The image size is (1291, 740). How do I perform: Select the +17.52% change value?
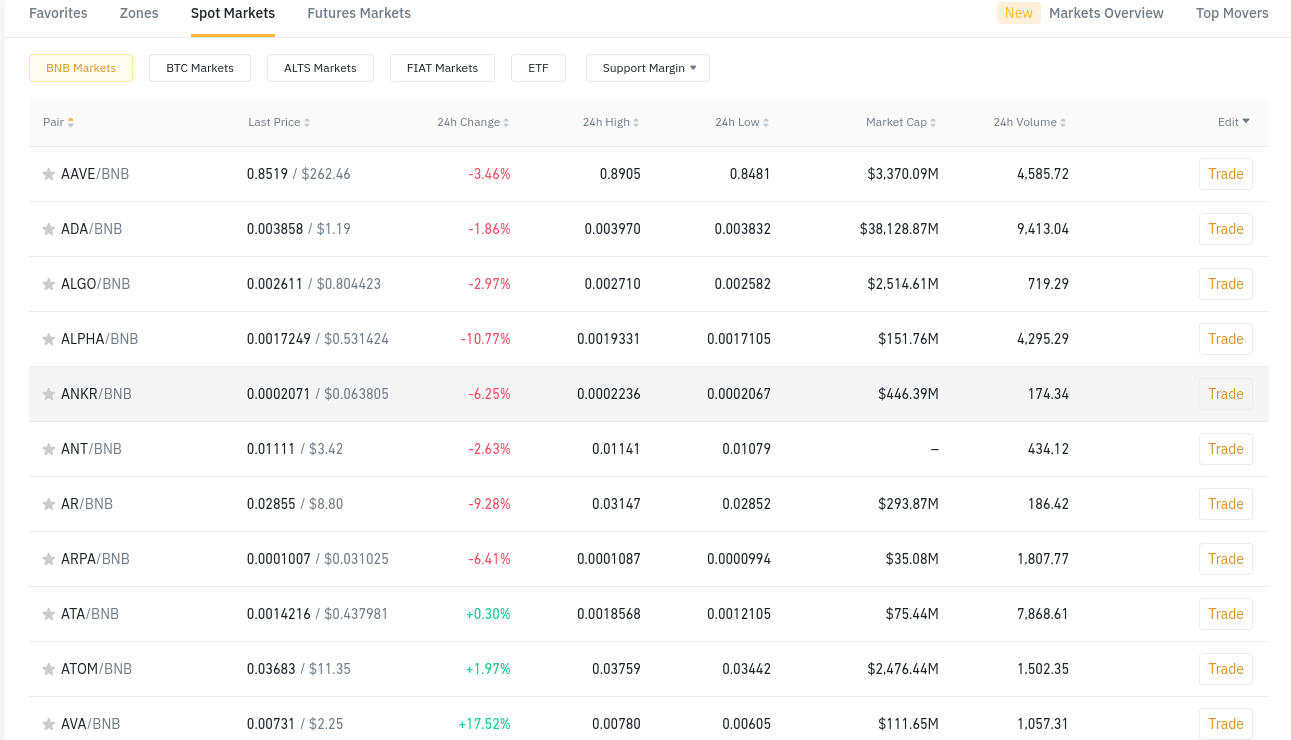pos(484,724)
